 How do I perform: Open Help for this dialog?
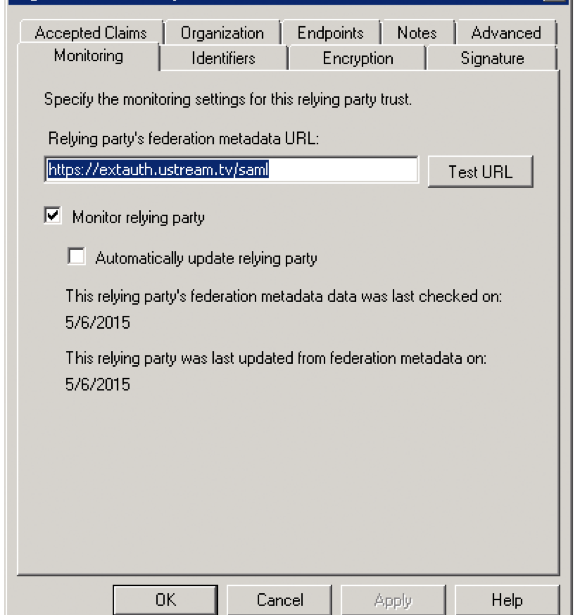tap(507, 600)
